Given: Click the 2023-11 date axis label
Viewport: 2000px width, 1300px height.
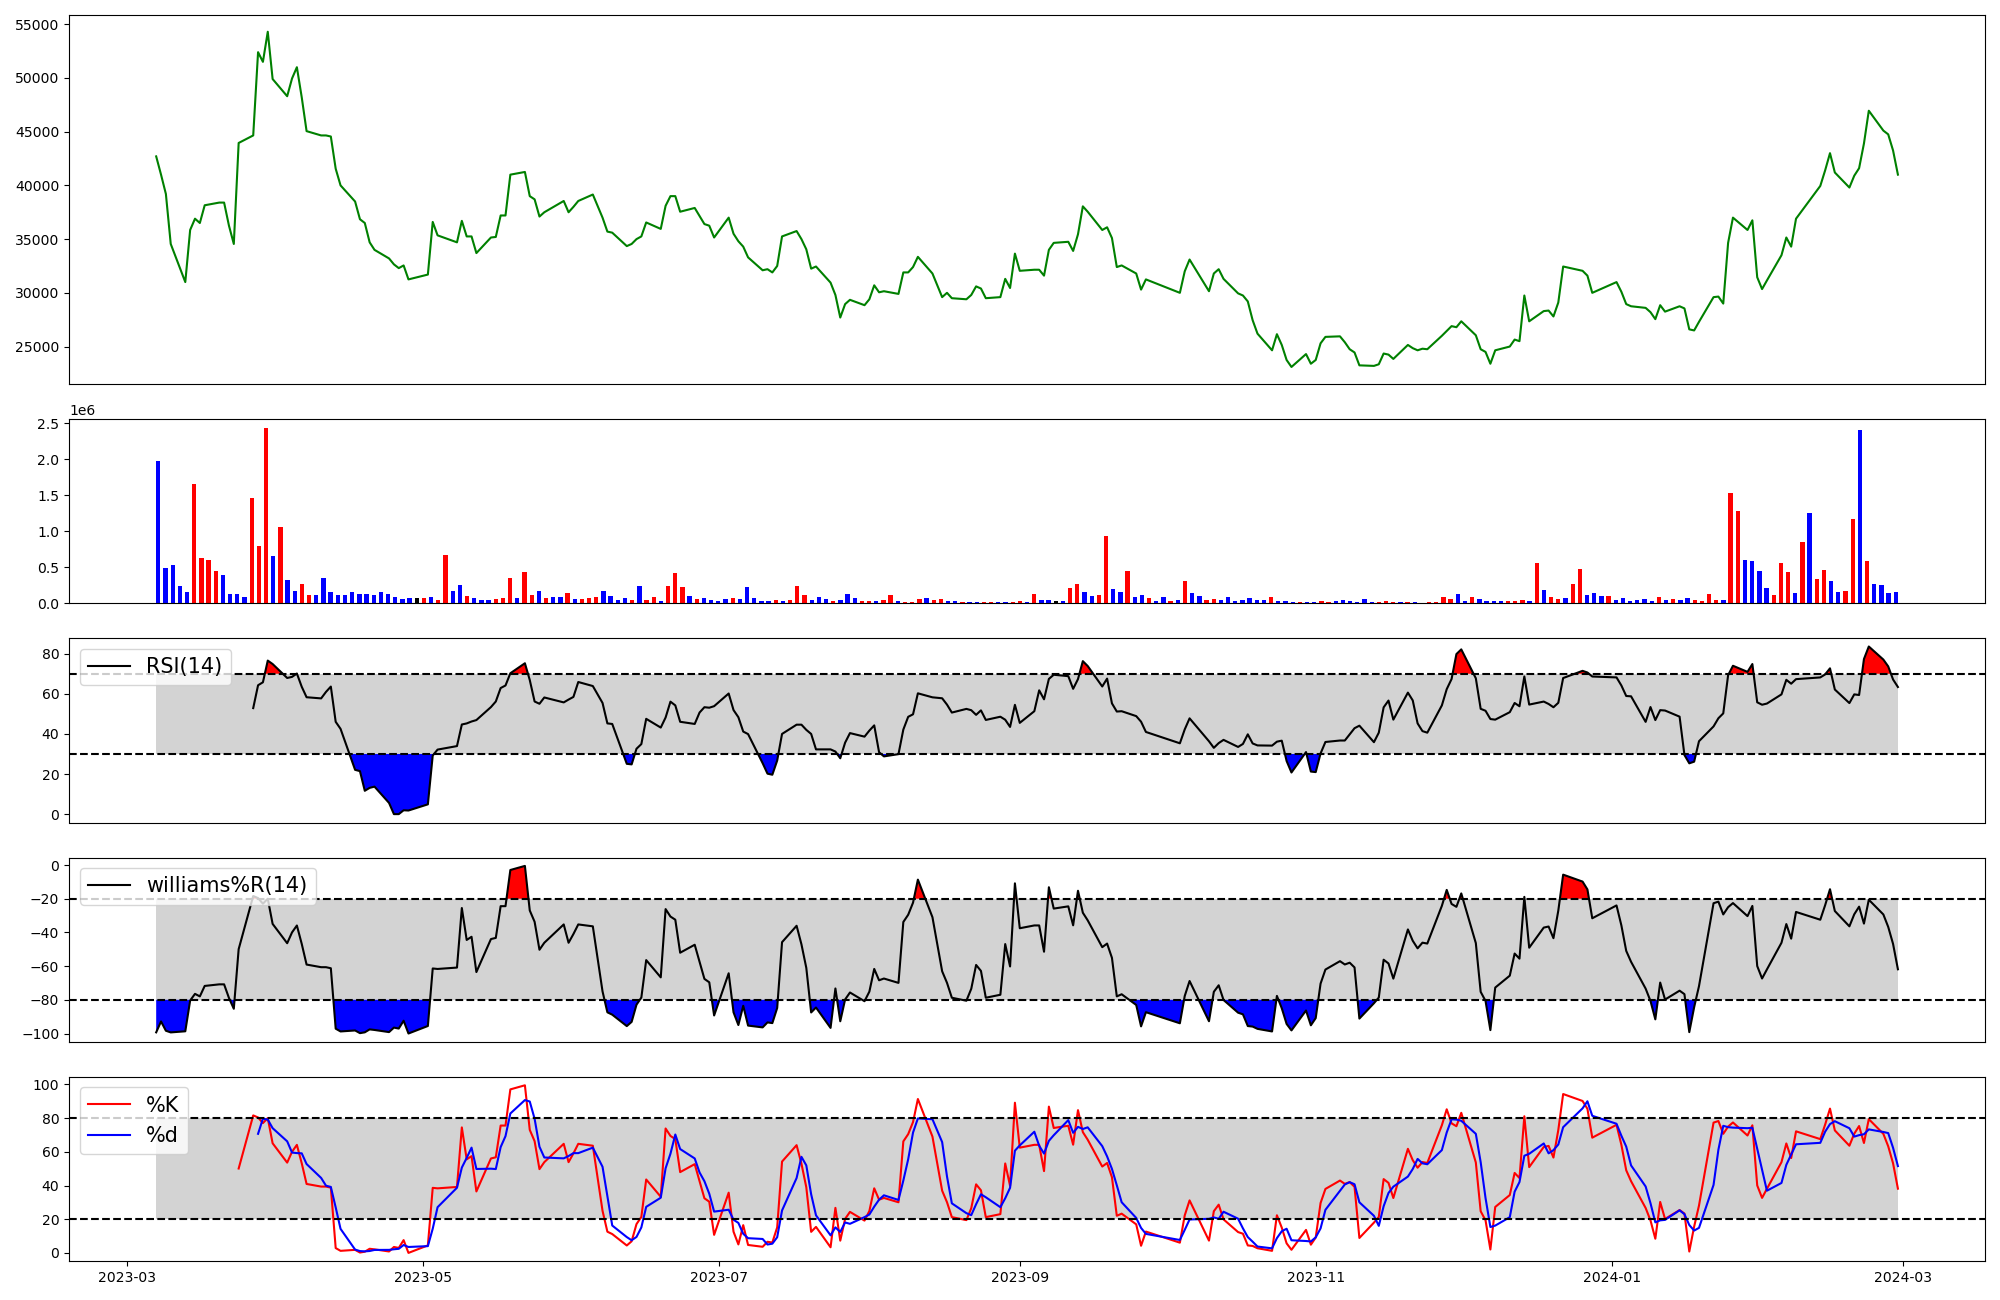Looking at the screenshot, I should coord(1316,1277).
